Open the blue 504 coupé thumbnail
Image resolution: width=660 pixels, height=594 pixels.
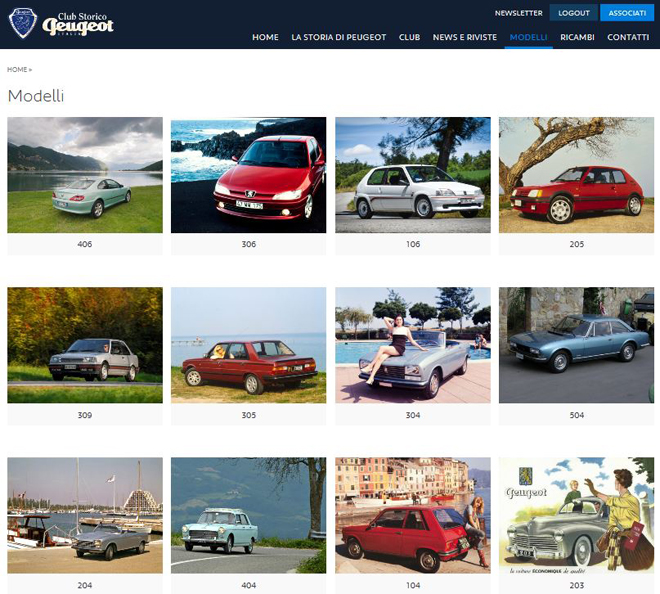[577, 345]
